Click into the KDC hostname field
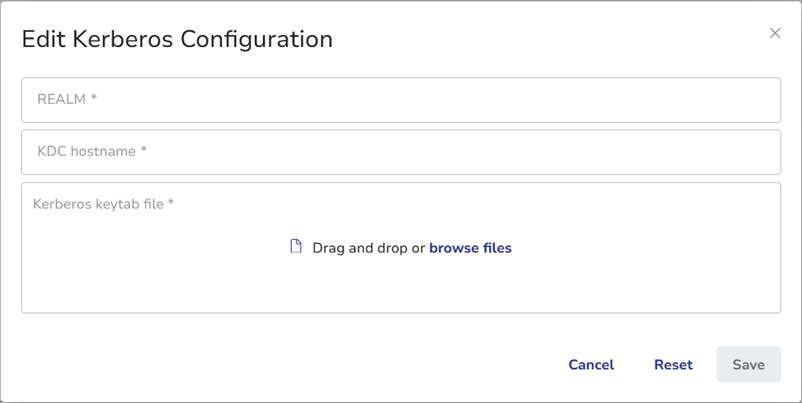This screenshot has width=802, height=403. pyautogui.click(x=400, y=152)
